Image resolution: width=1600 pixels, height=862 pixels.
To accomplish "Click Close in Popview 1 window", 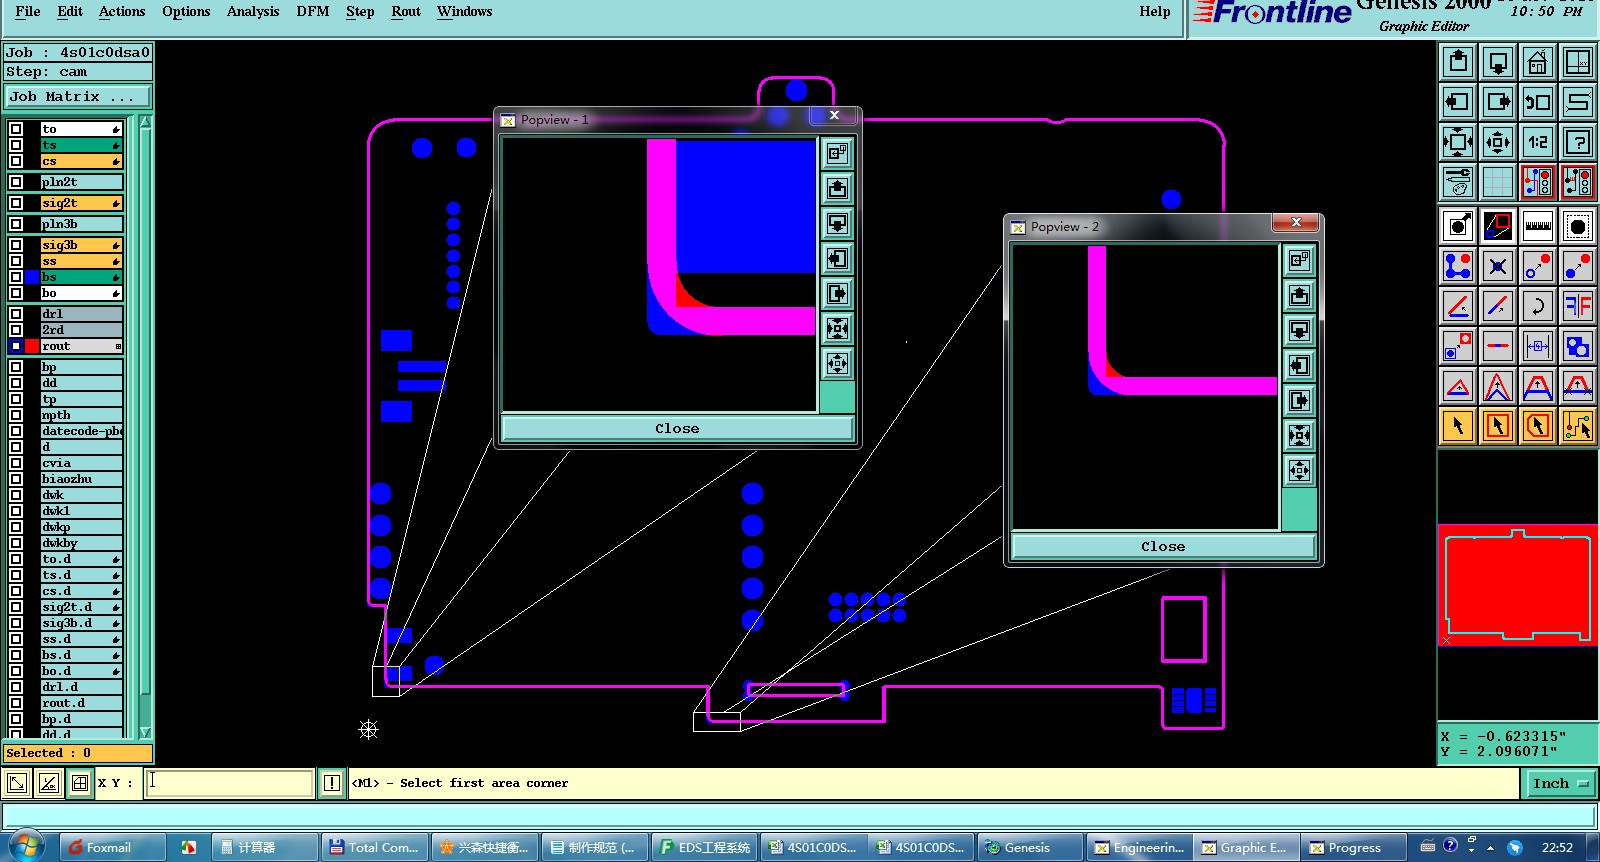I will (677, 428).
